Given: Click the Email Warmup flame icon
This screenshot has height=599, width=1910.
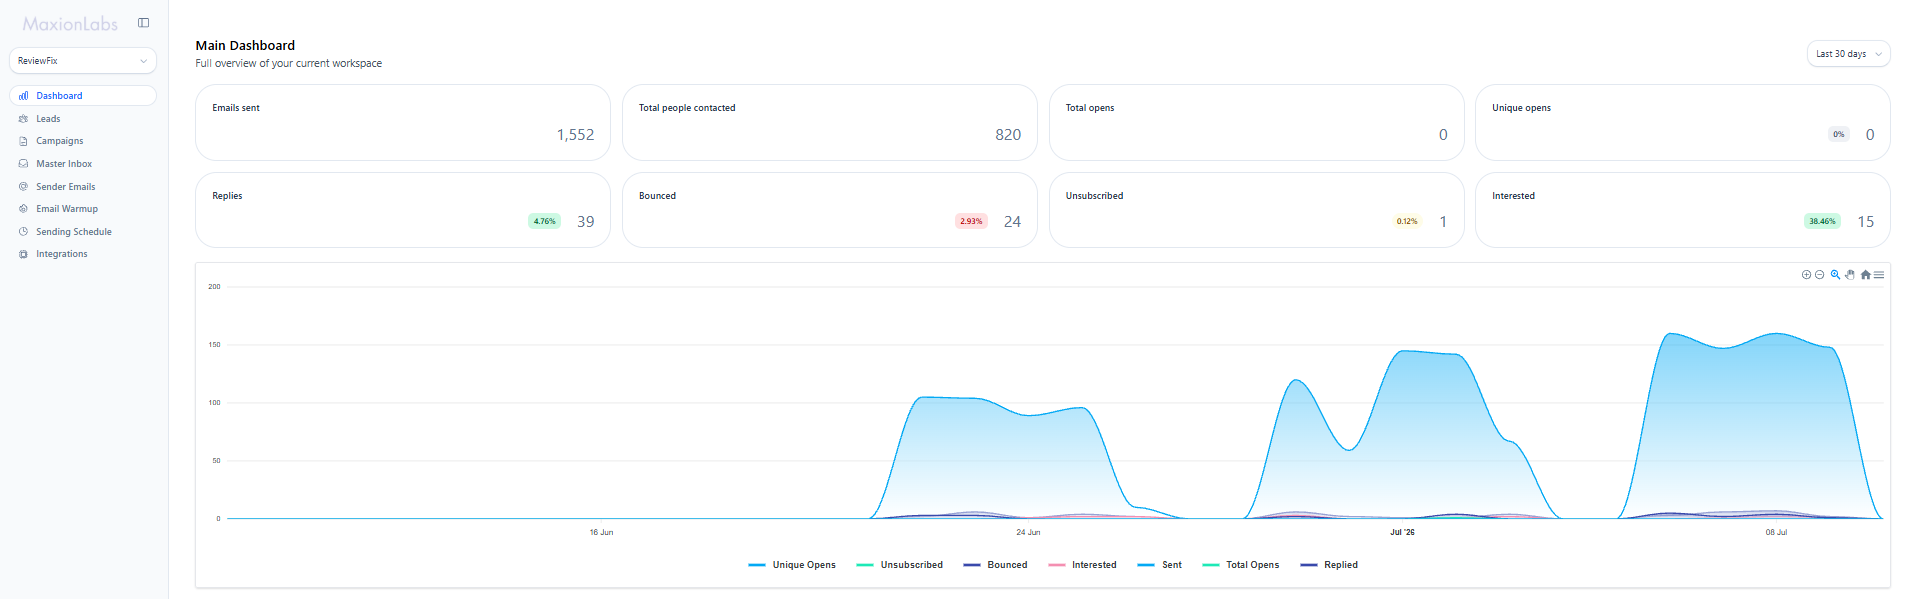Looking at the screenshot, I should coord(23,209).
